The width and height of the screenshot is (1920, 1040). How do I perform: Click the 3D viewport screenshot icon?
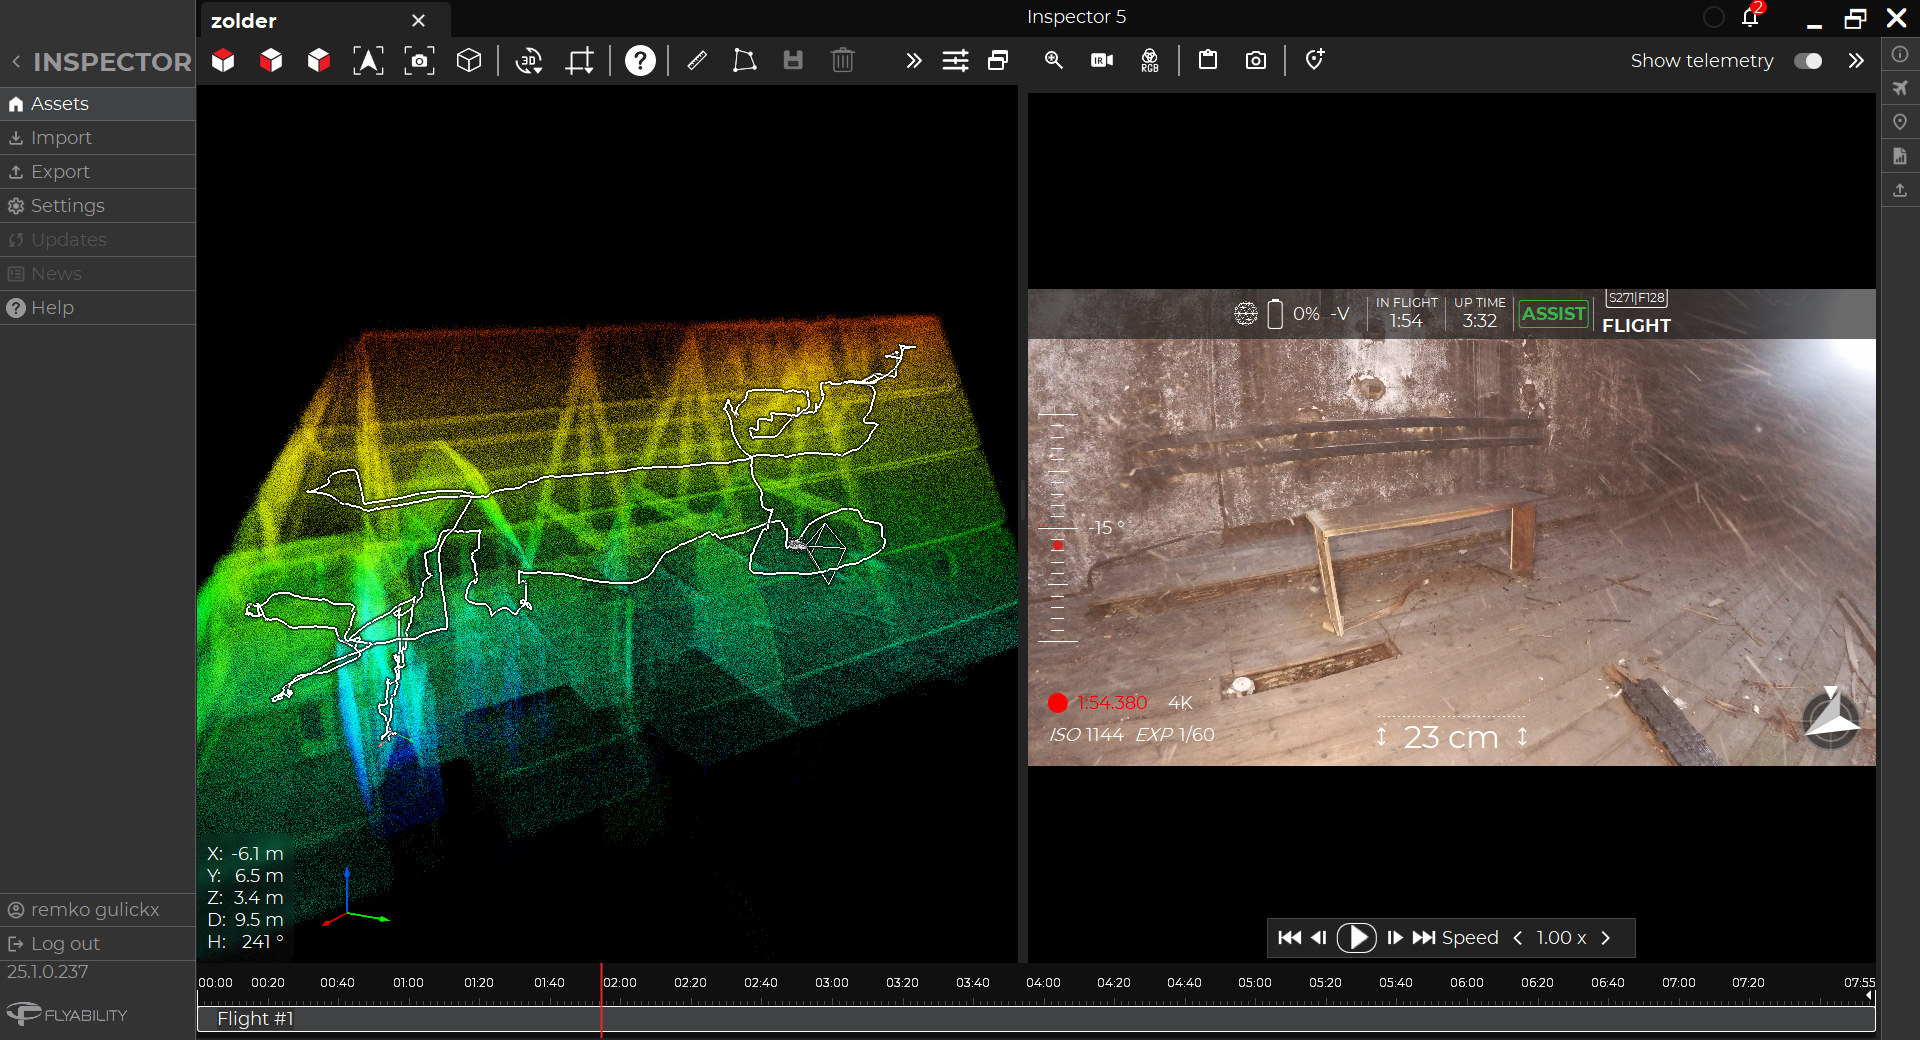(419, 61)
